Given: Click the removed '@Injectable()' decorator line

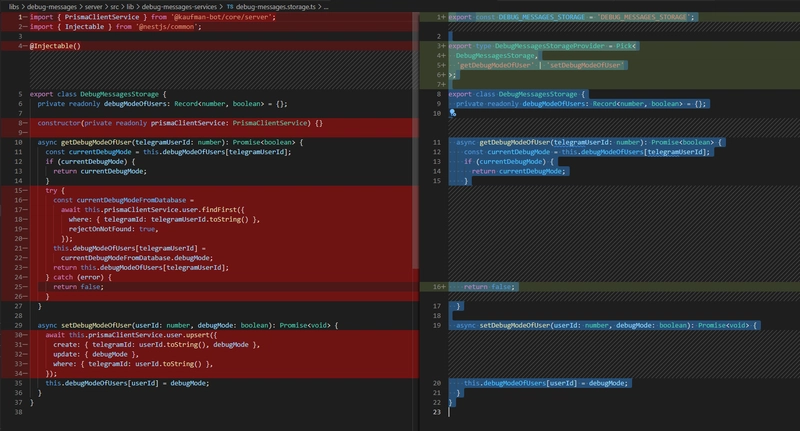Looking at the screenshot, I should 55,46.
